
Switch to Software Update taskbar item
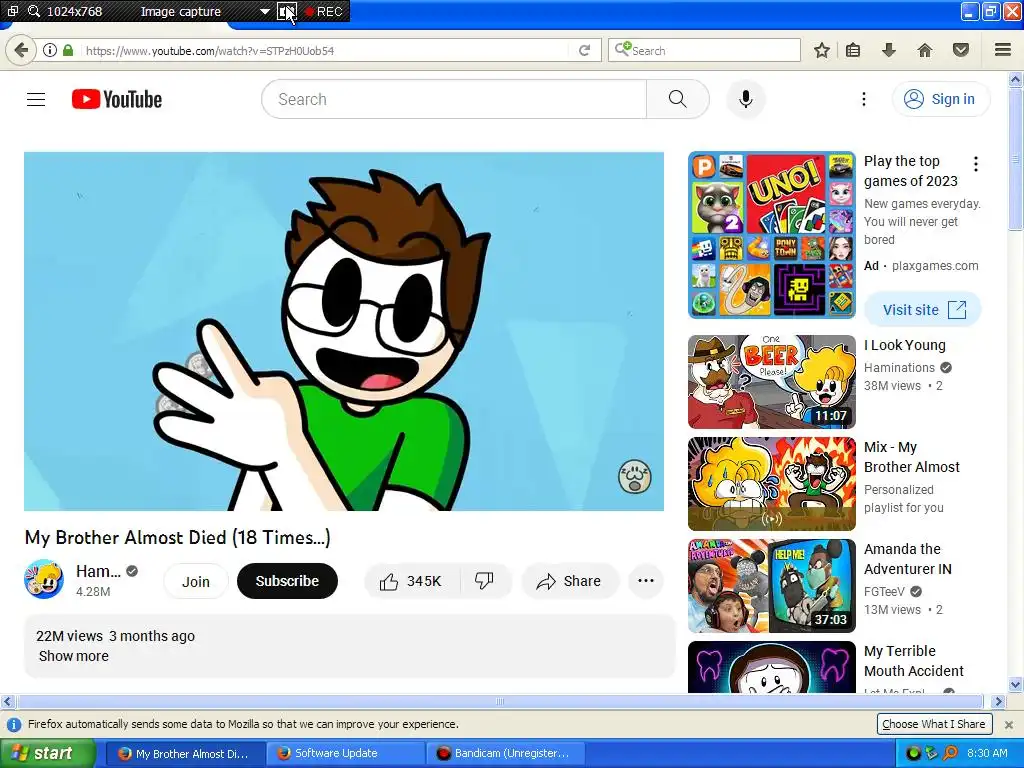(345, 754)
